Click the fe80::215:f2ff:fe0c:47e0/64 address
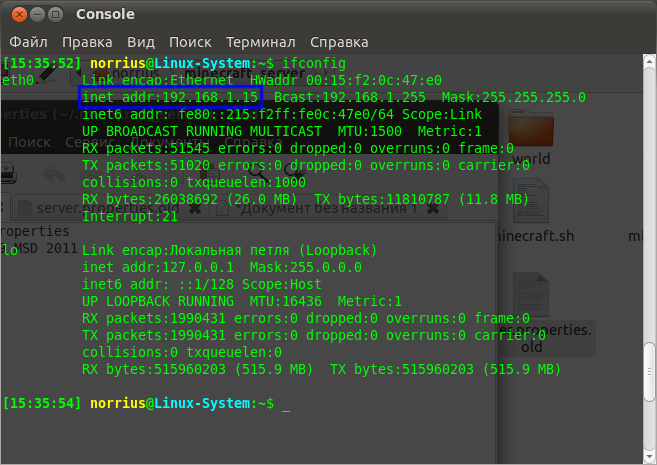 pyautogui.click(x=286, y=114)
